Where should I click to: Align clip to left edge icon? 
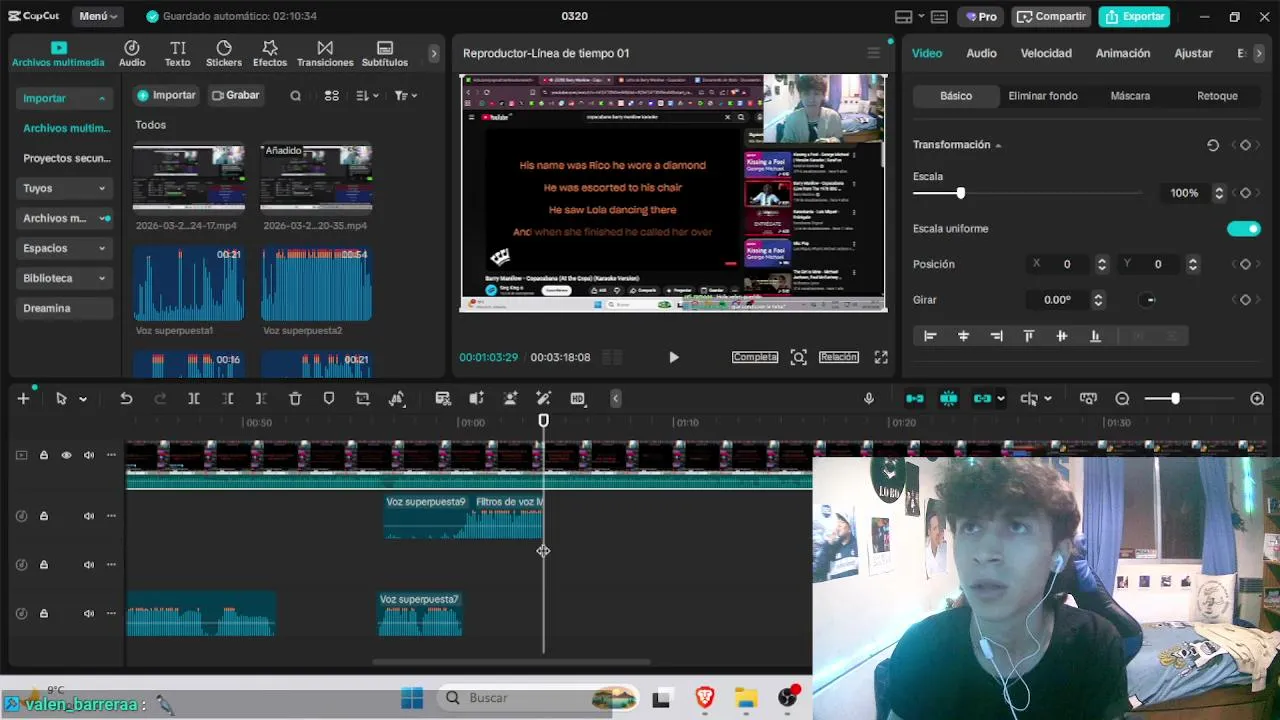930,336
